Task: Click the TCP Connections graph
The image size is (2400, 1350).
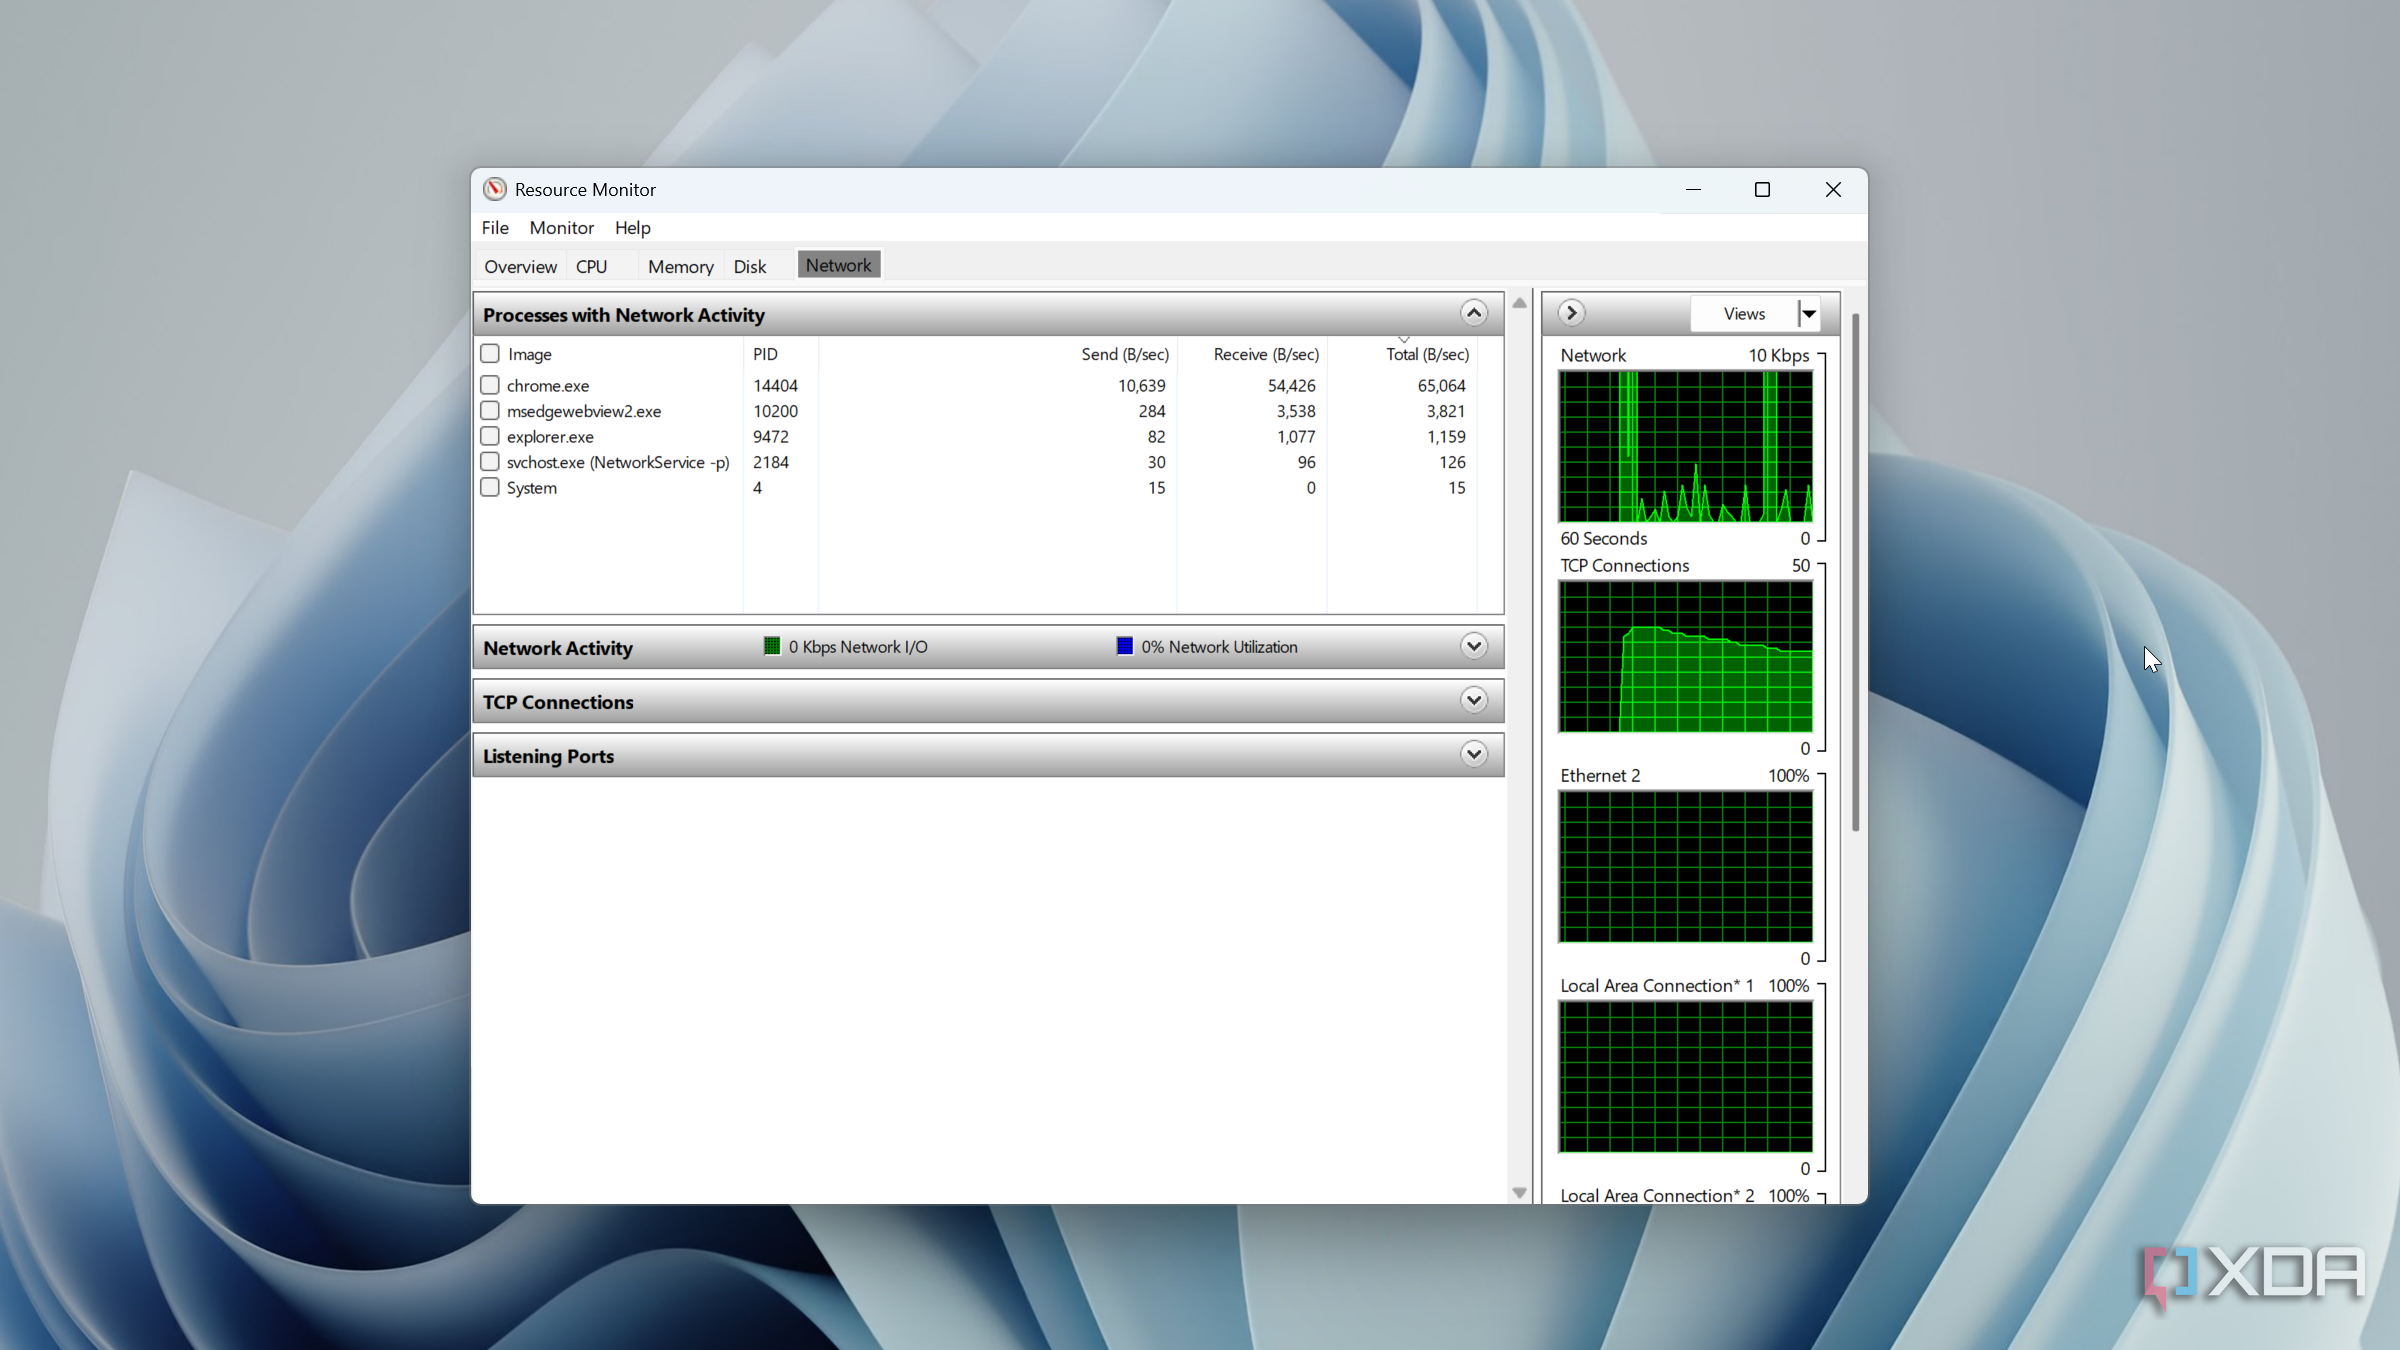Action: [1686, 657]
